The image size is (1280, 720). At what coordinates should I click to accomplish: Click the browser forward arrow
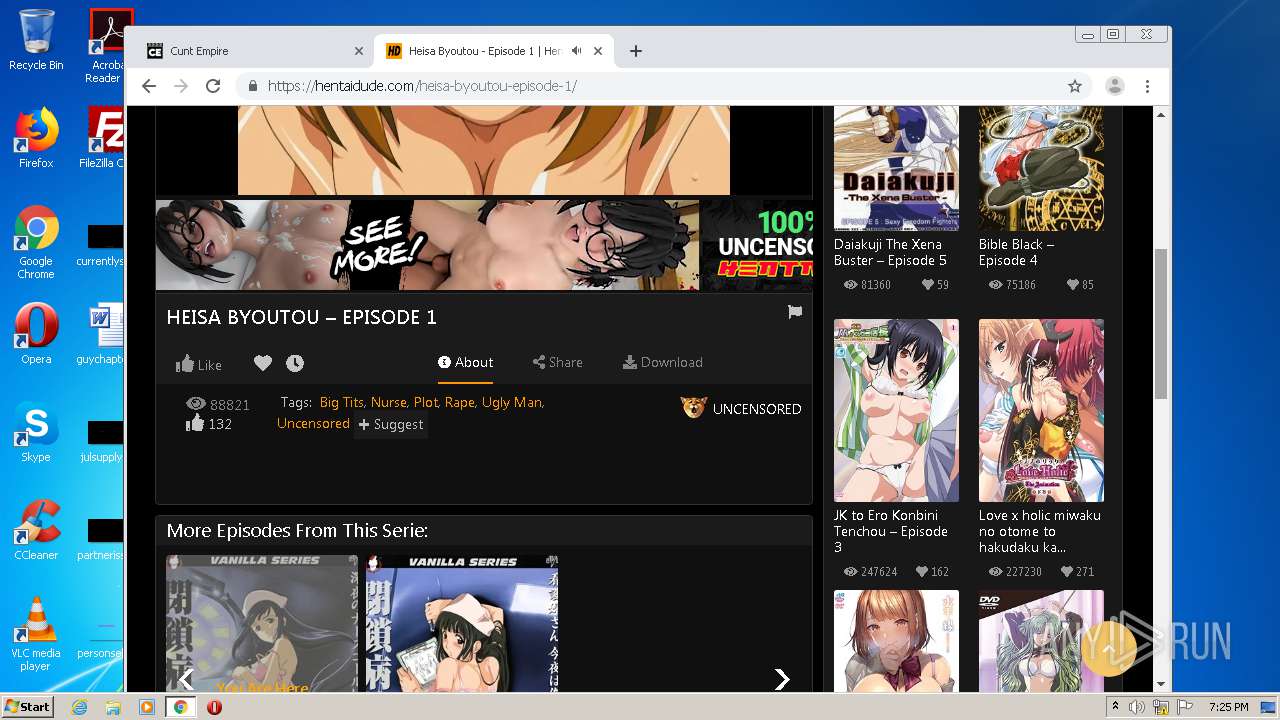[181, 86]
